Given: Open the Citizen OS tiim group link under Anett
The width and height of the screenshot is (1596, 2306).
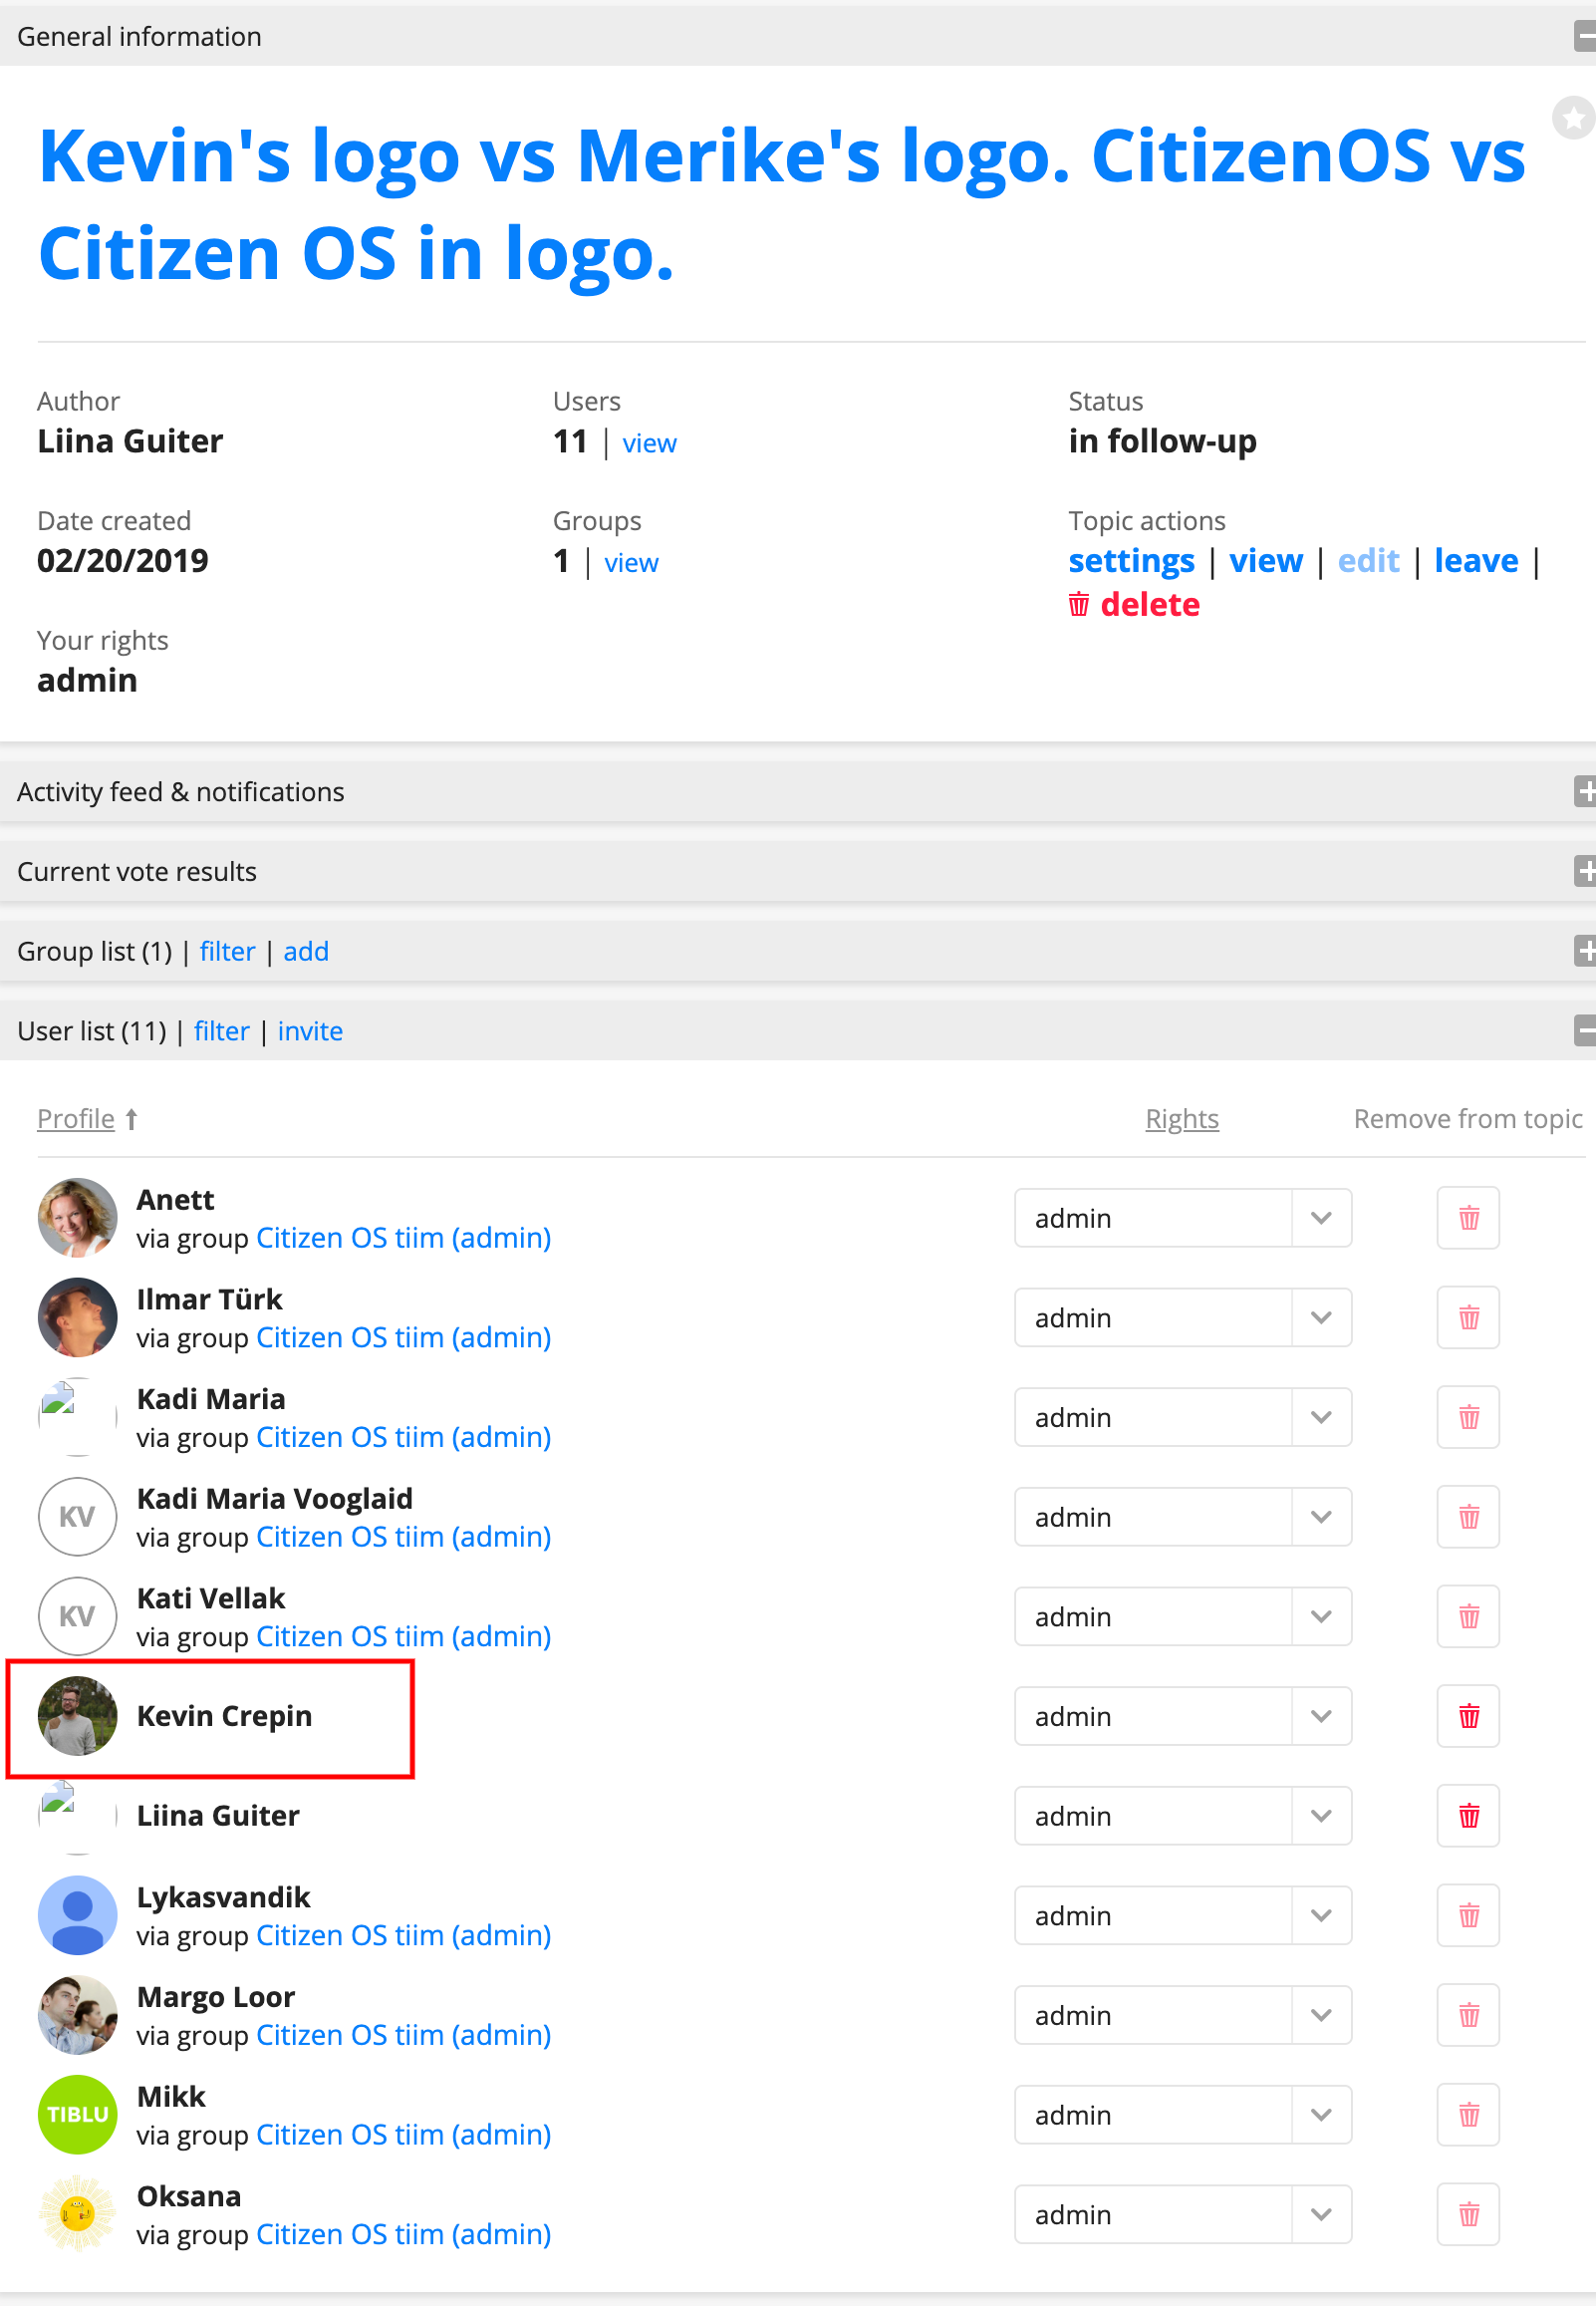Looking at the screenshot, I should 403,1238.
